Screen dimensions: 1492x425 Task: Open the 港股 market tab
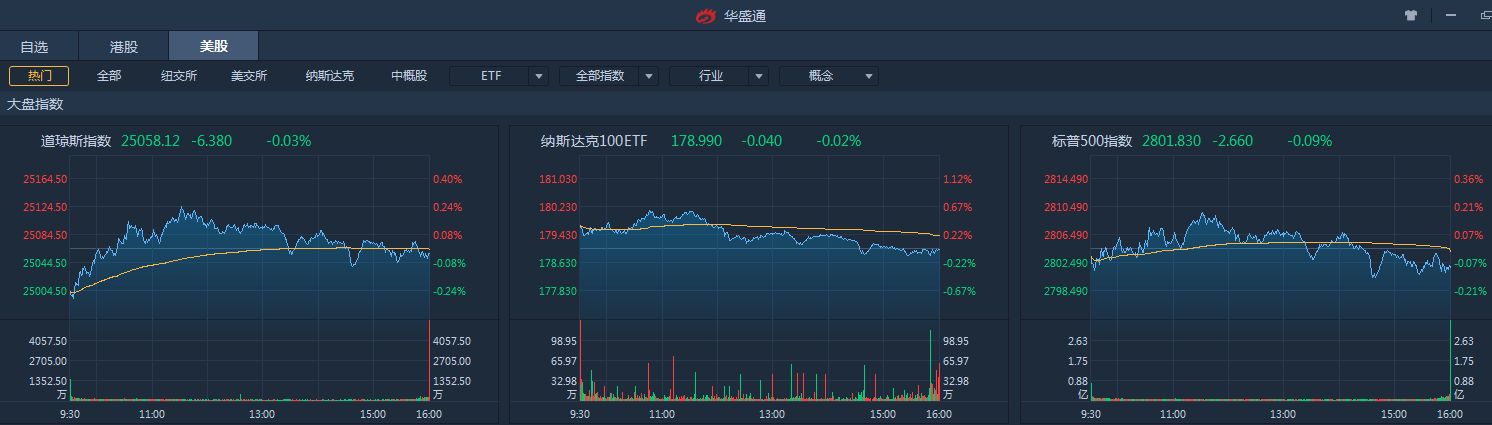124,46
